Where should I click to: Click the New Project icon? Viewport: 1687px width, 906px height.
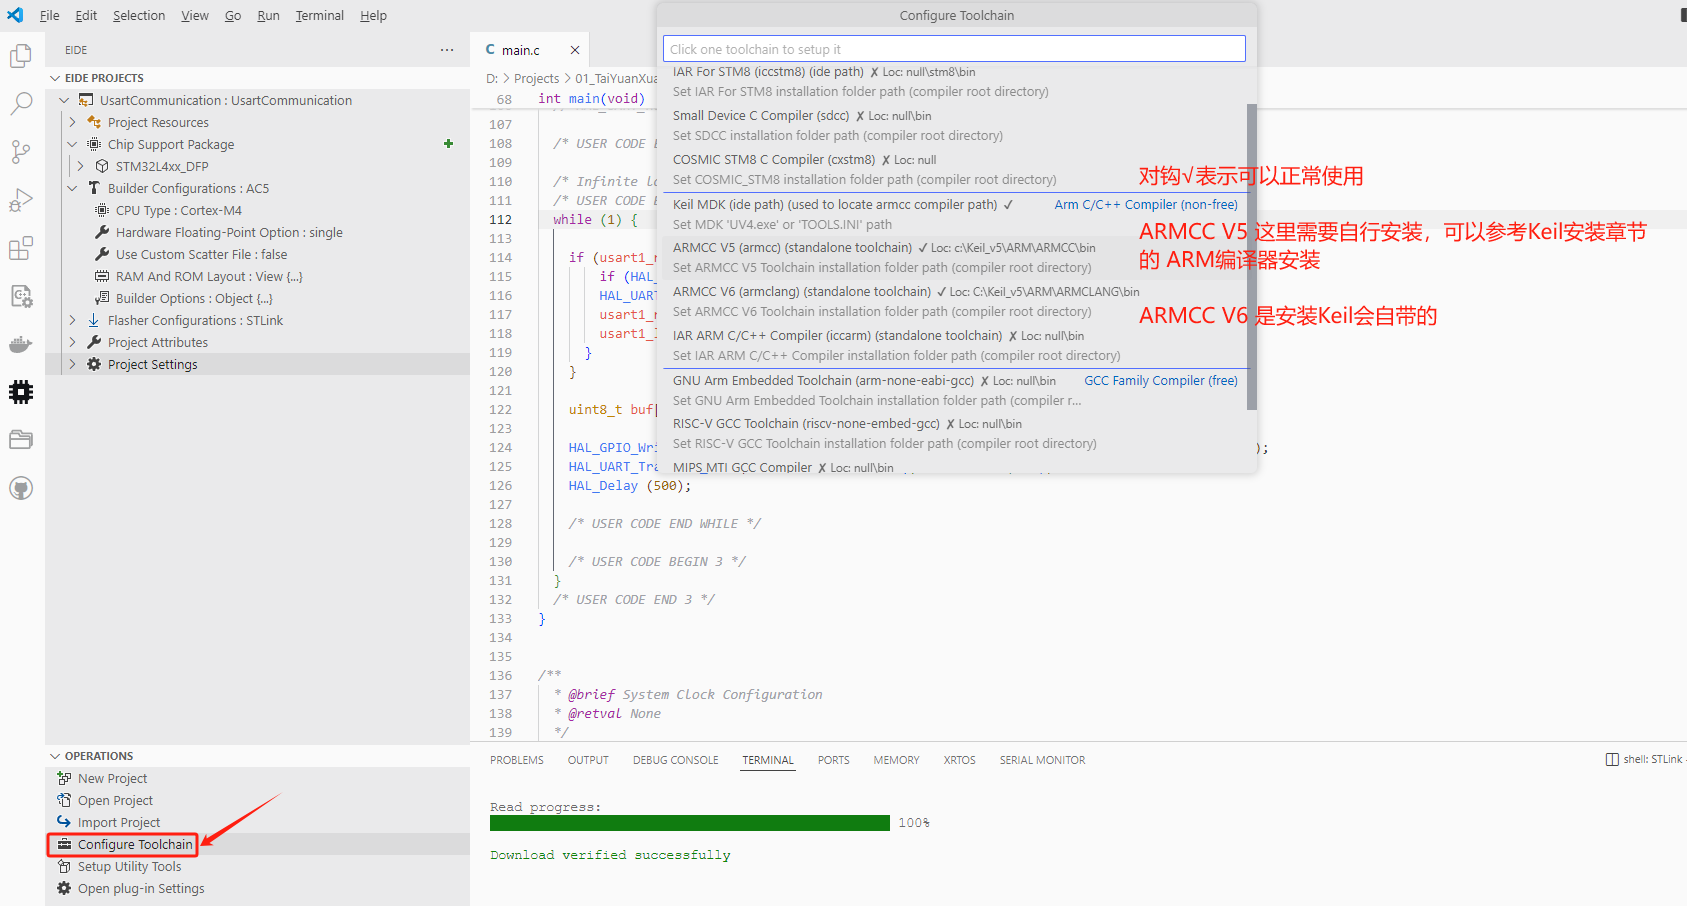64,778
